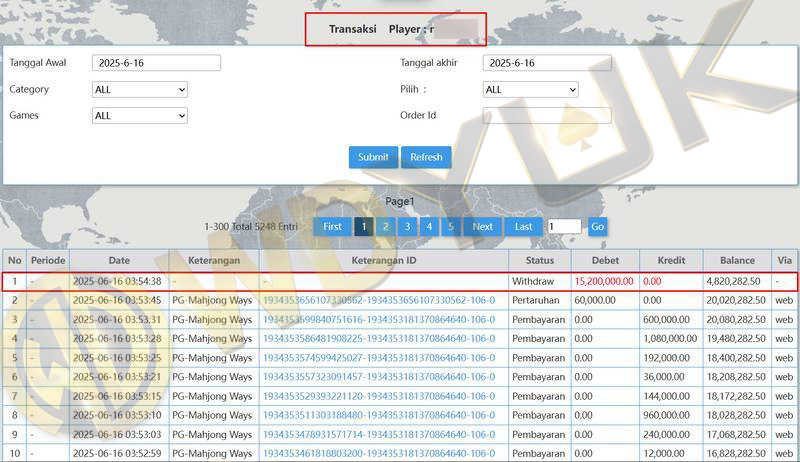This screenshot has width=800, height=462.
Task: Click the date 2025-06-16 03:53:45
Action: 117,300
